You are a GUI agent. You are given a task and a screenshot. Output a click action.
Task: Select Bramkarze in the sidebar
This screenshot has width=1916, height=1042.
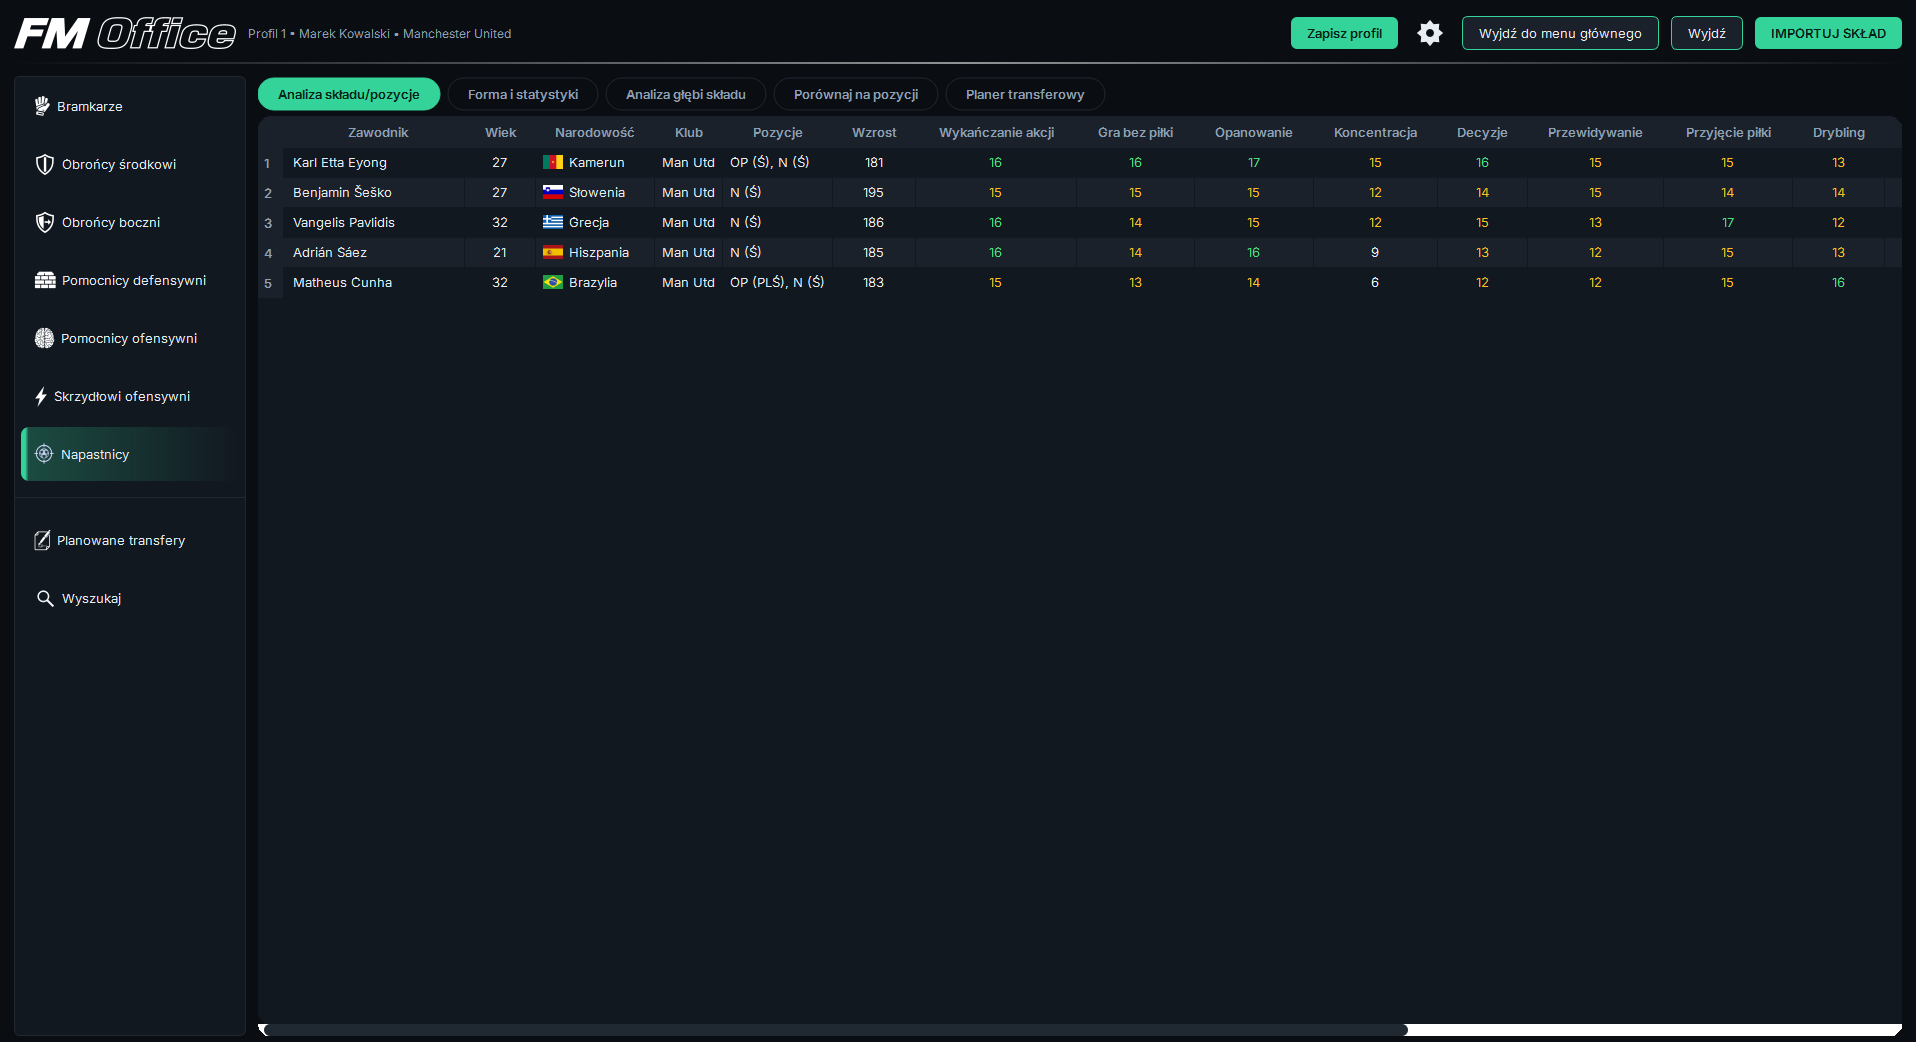[130, 106]
